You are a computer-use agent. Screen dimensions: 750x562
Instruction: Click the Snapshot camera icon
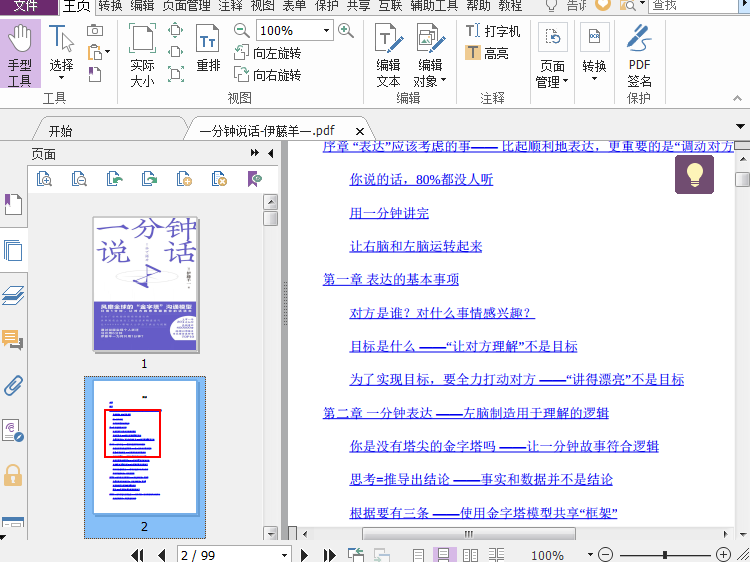95,31
